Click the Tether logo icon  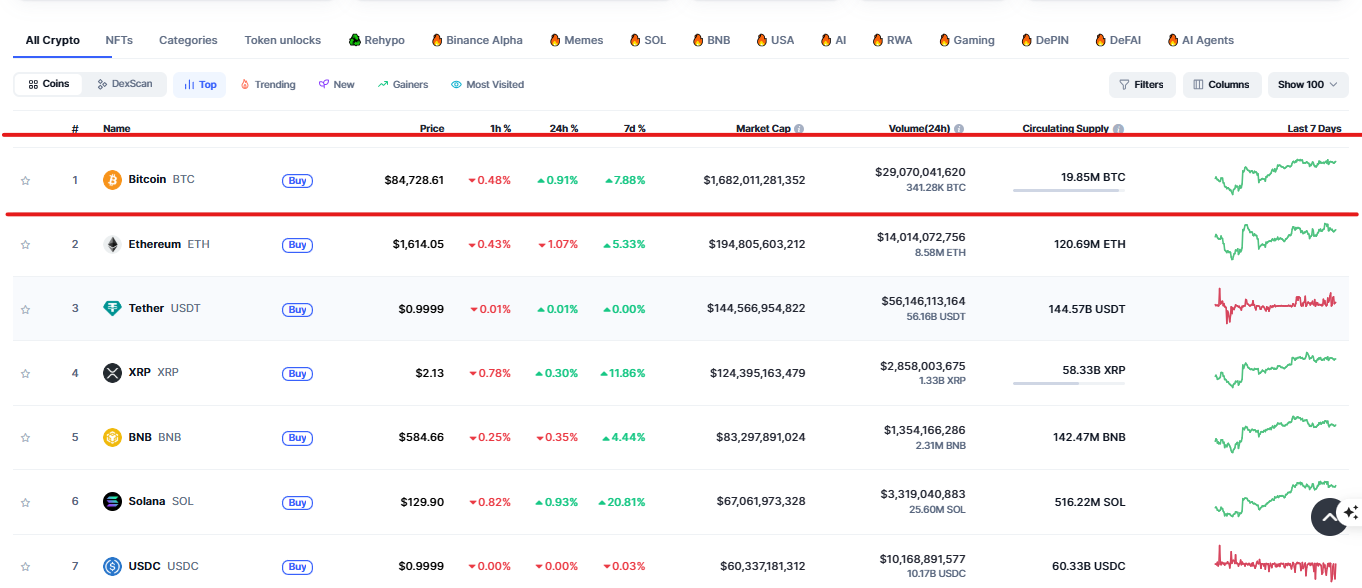[113, 308]
